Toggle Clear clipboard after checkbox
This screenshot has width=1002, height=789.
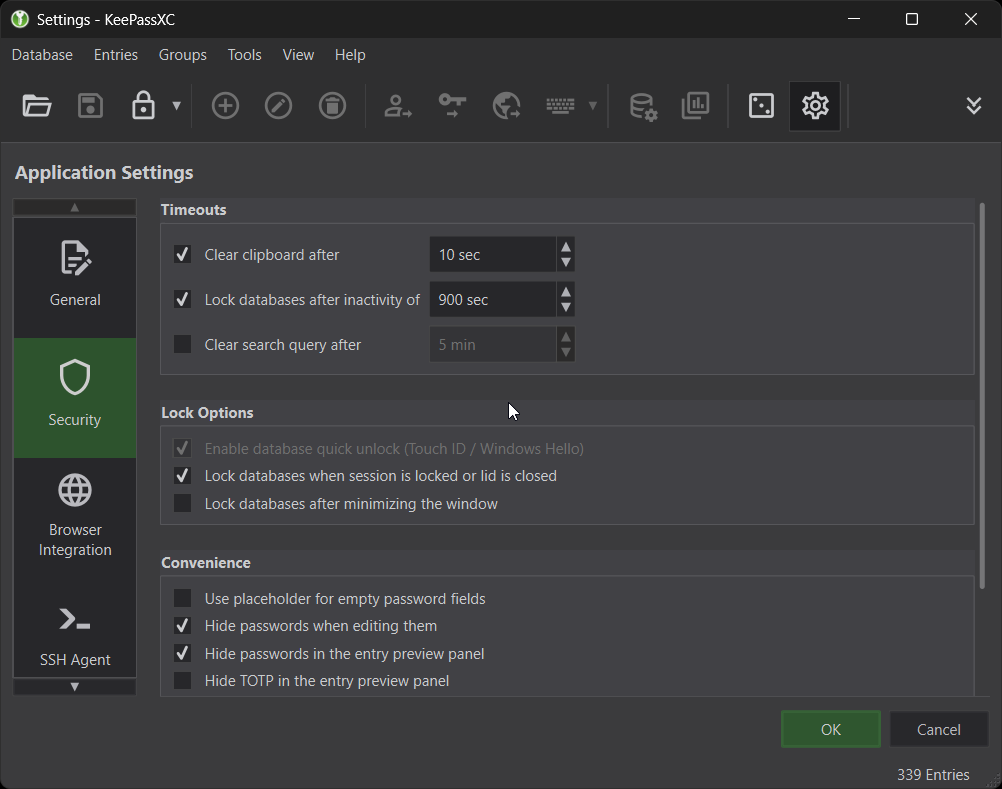pos(182,254)
